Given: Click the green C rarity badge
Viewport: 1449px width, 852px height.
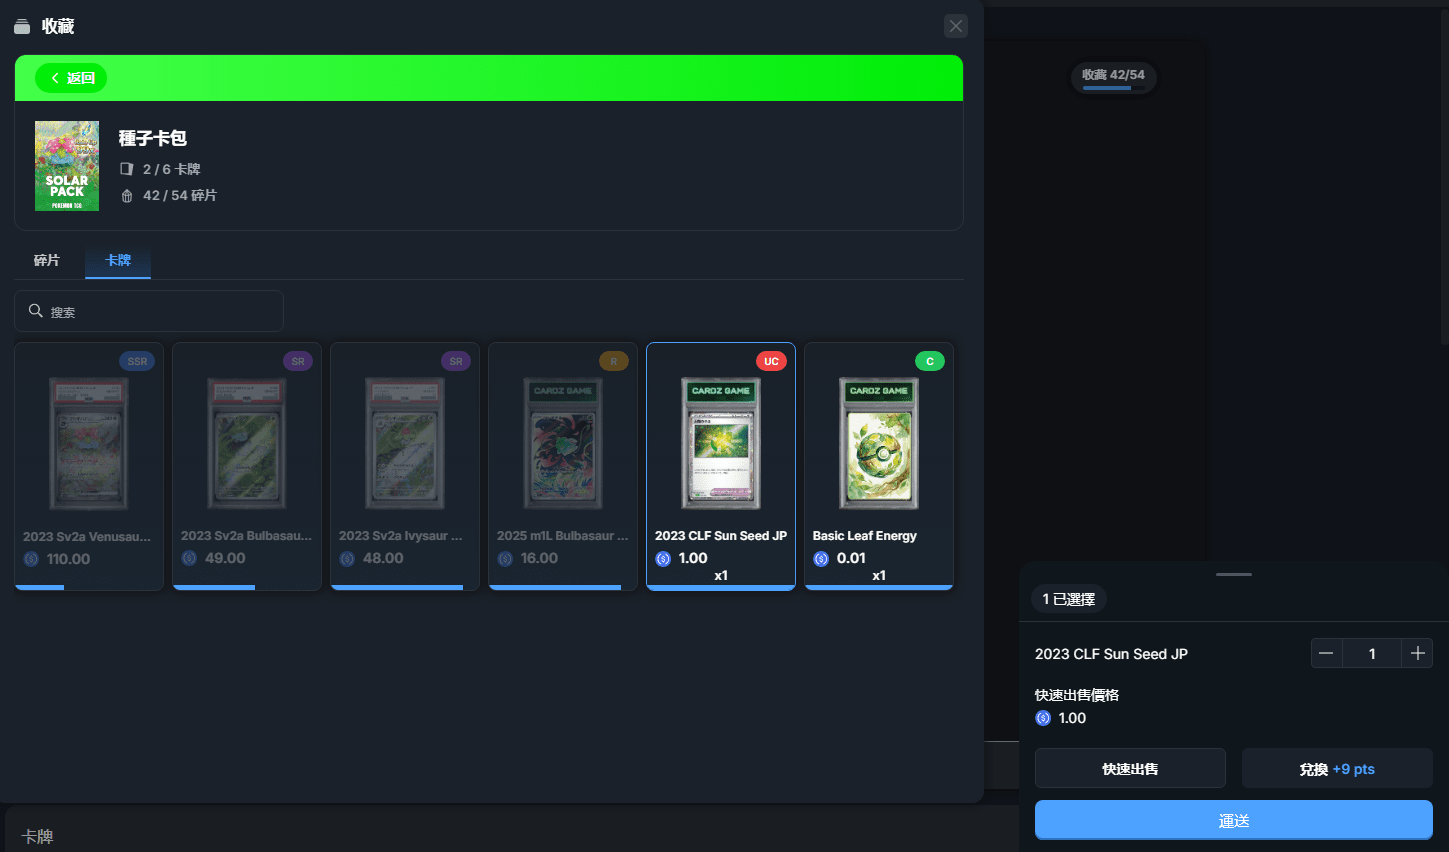Looking at the screenshot, I should tap(930, 361).
